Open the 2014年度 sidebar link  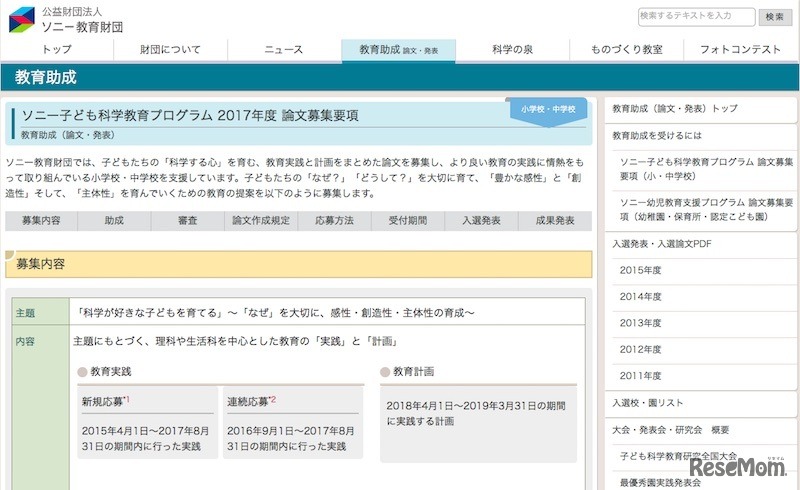(640, 297)
